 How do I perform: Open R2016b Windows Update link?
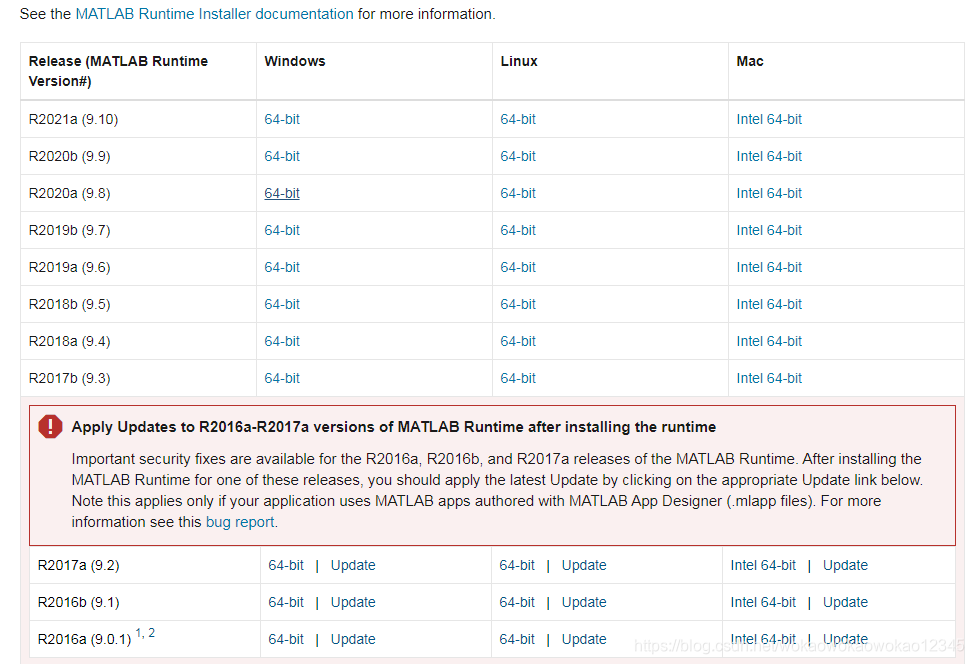[353, 603]
